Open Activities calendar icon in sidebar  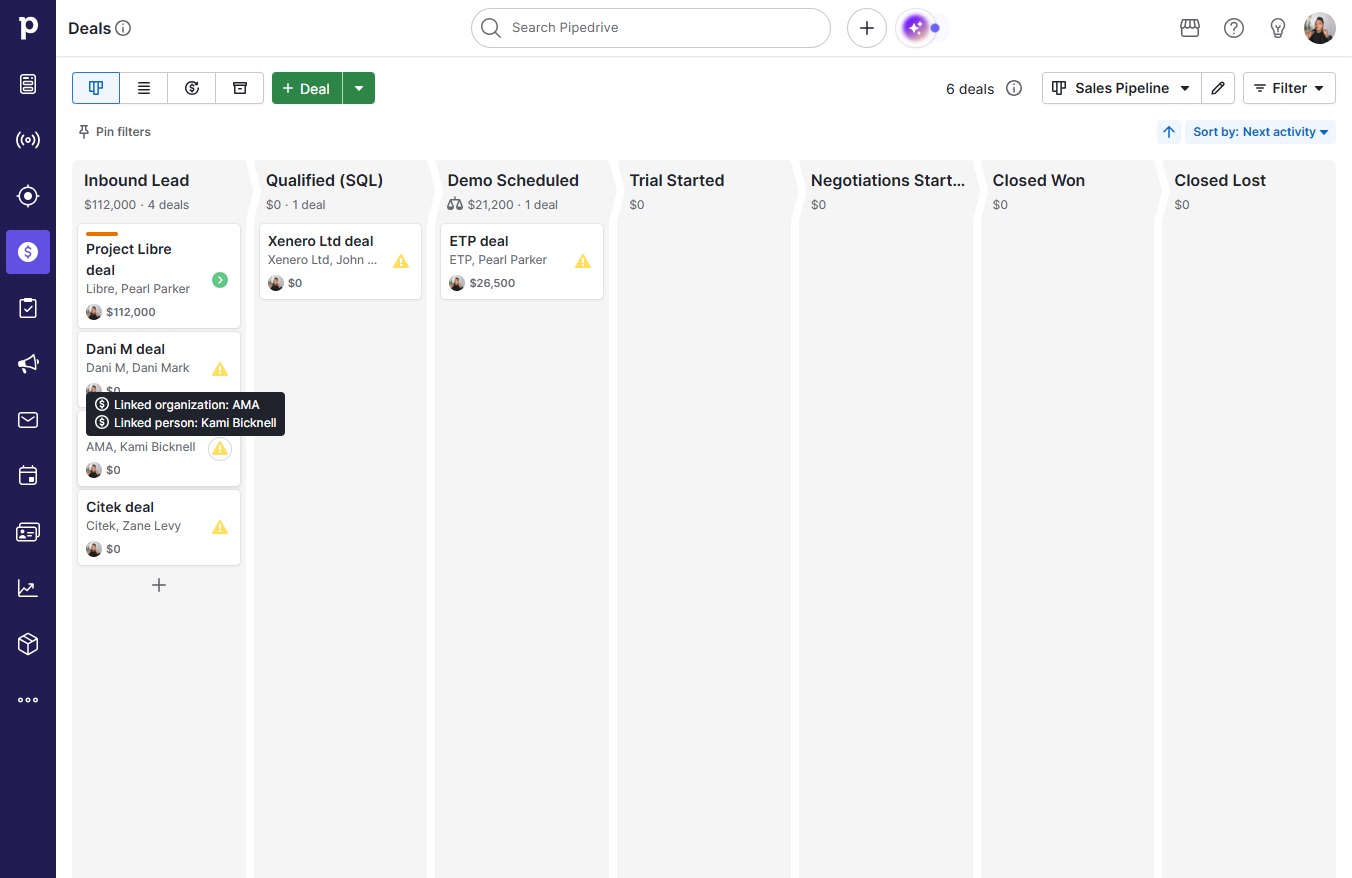[x=28, y=476]
